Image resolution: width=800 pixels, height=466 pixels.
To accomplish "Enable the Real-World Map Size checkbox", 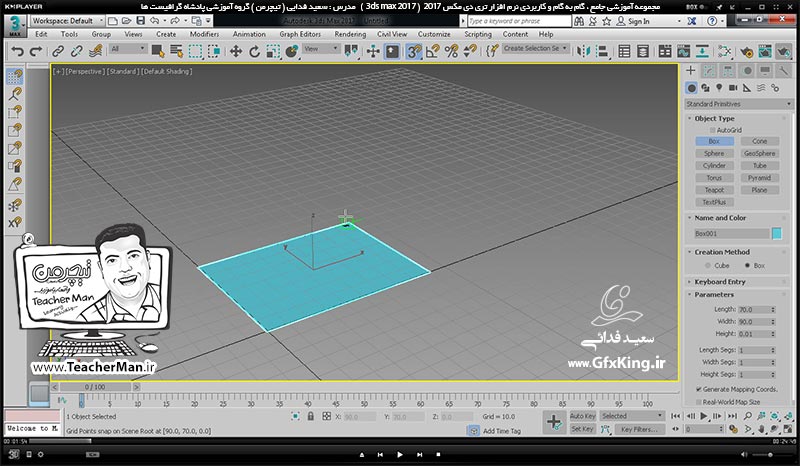I will pyautogui.click(x=699, y=402).
